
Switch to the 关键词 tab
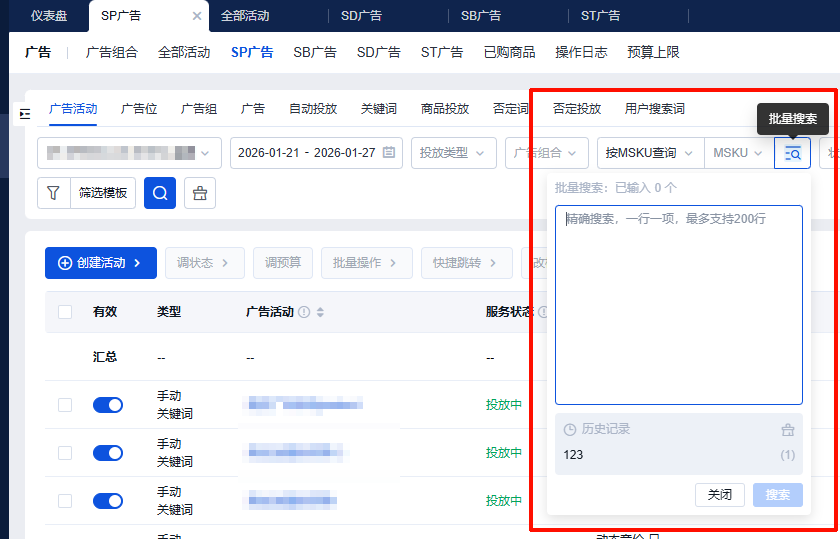379,109
